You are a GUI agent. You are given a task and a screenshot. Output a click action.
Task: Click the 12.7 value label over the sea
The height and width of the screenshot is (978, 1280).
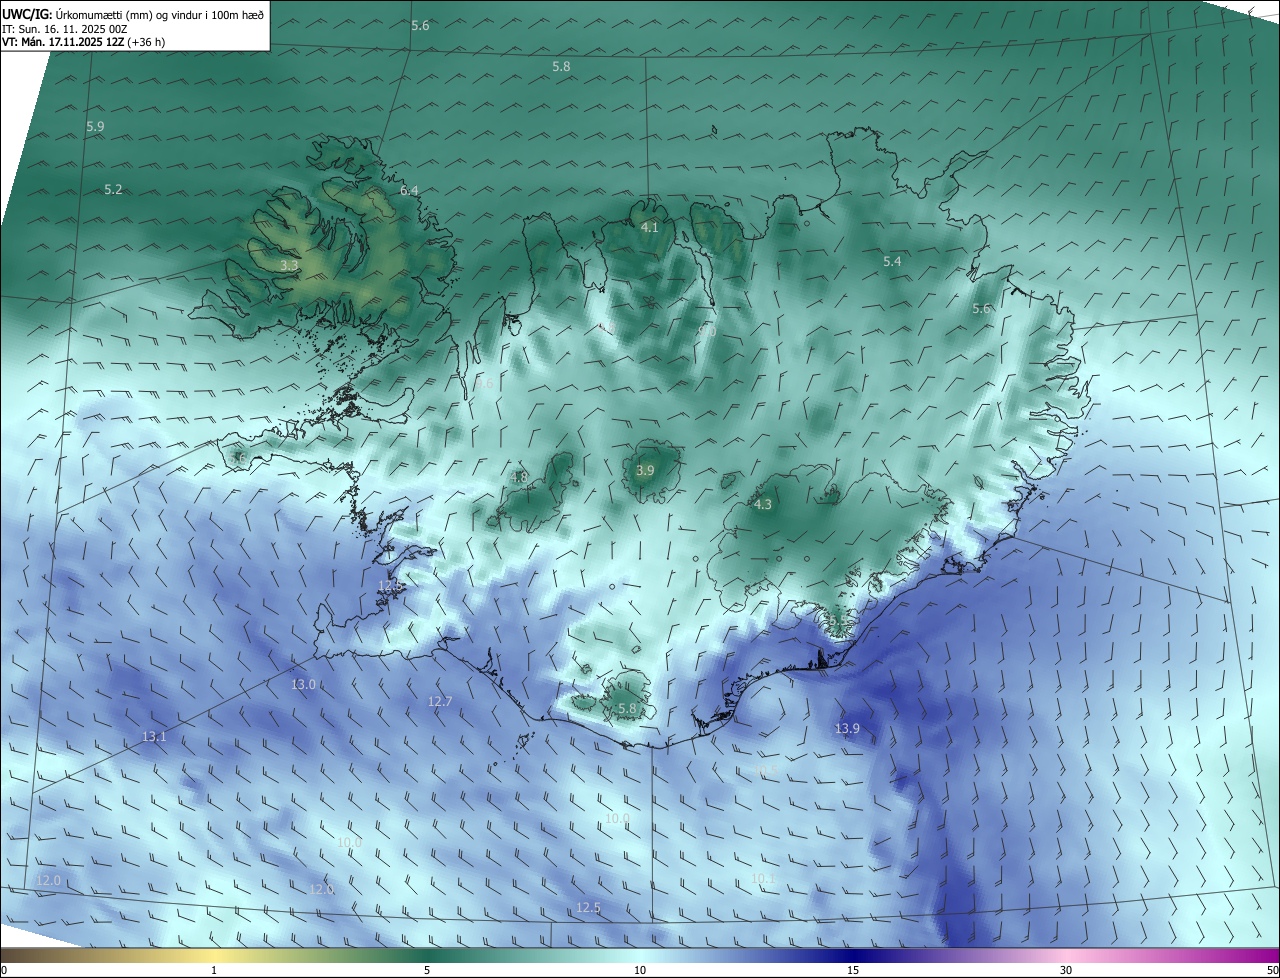click(440, 702)
